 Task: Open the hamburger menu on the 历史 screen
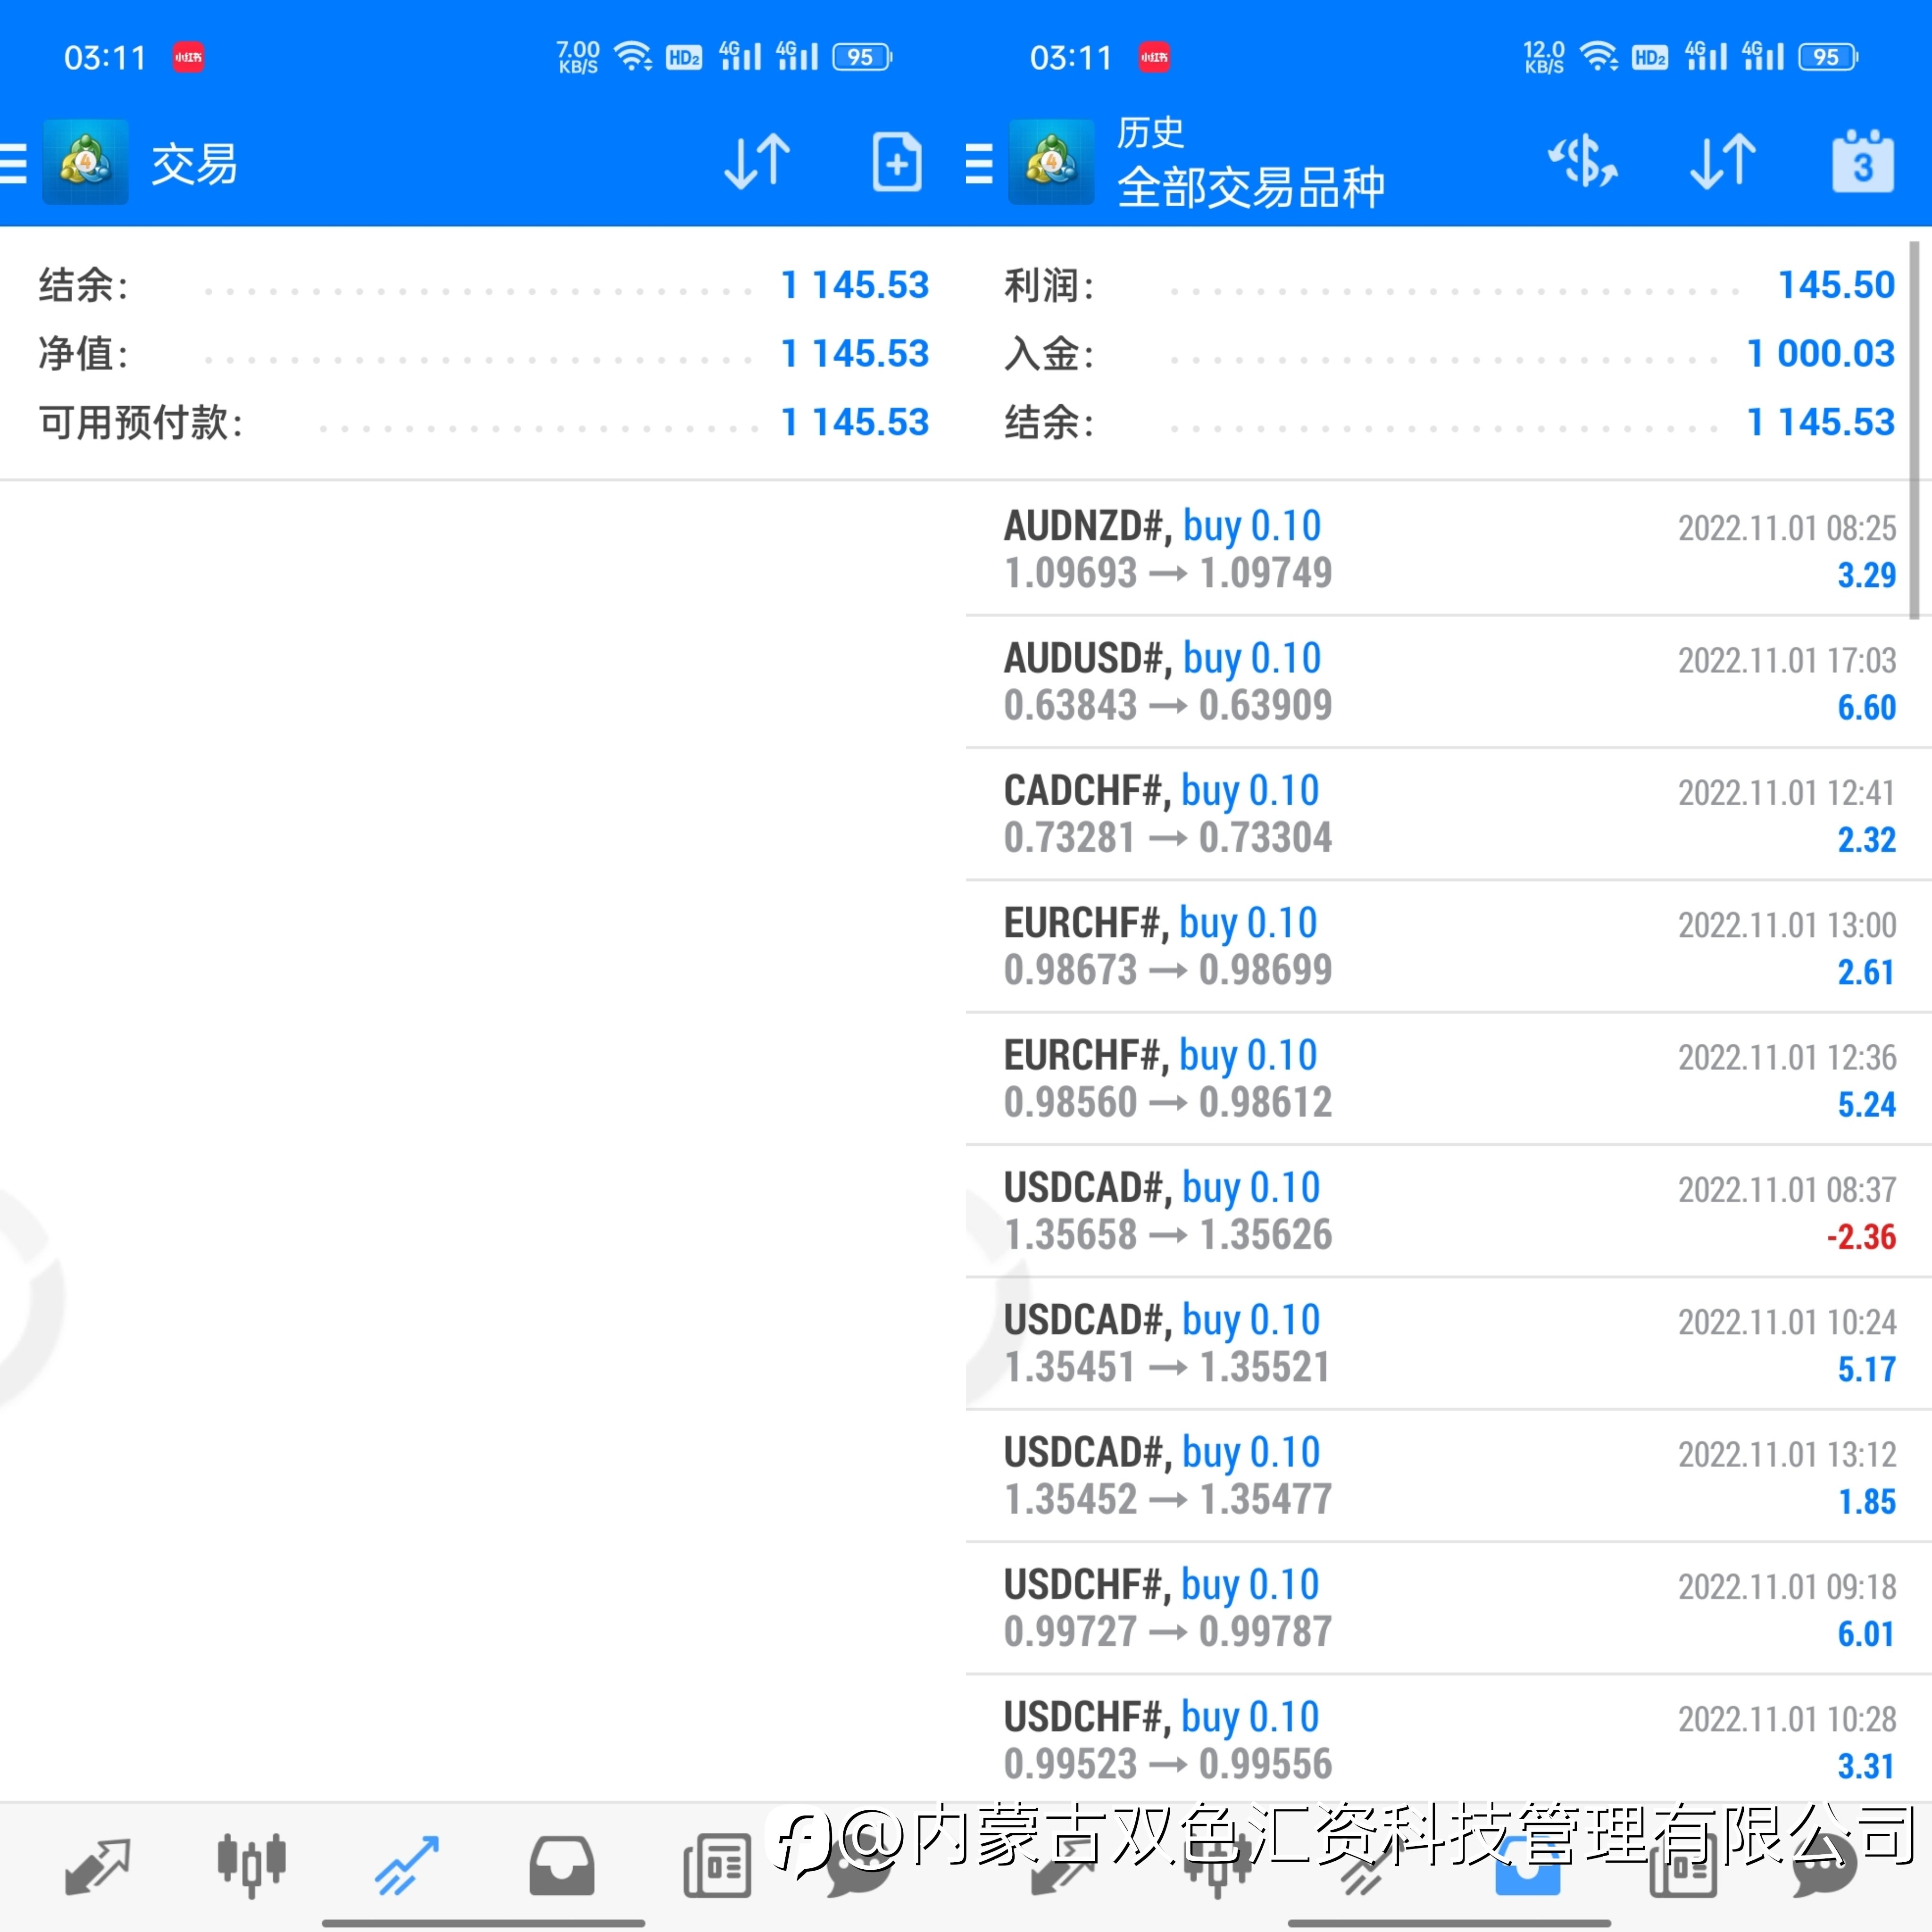pyautogui.click(x=979, y=163)
